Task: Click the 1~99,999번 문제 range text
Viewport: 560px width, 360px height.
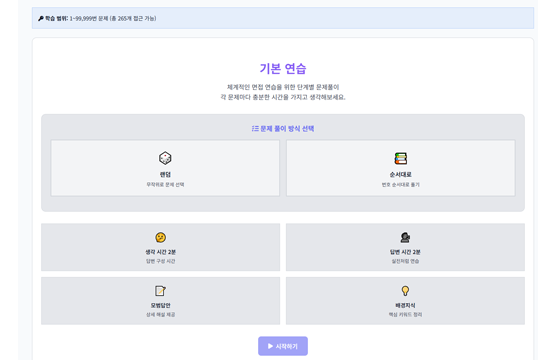Action: [x=89, y=18]
